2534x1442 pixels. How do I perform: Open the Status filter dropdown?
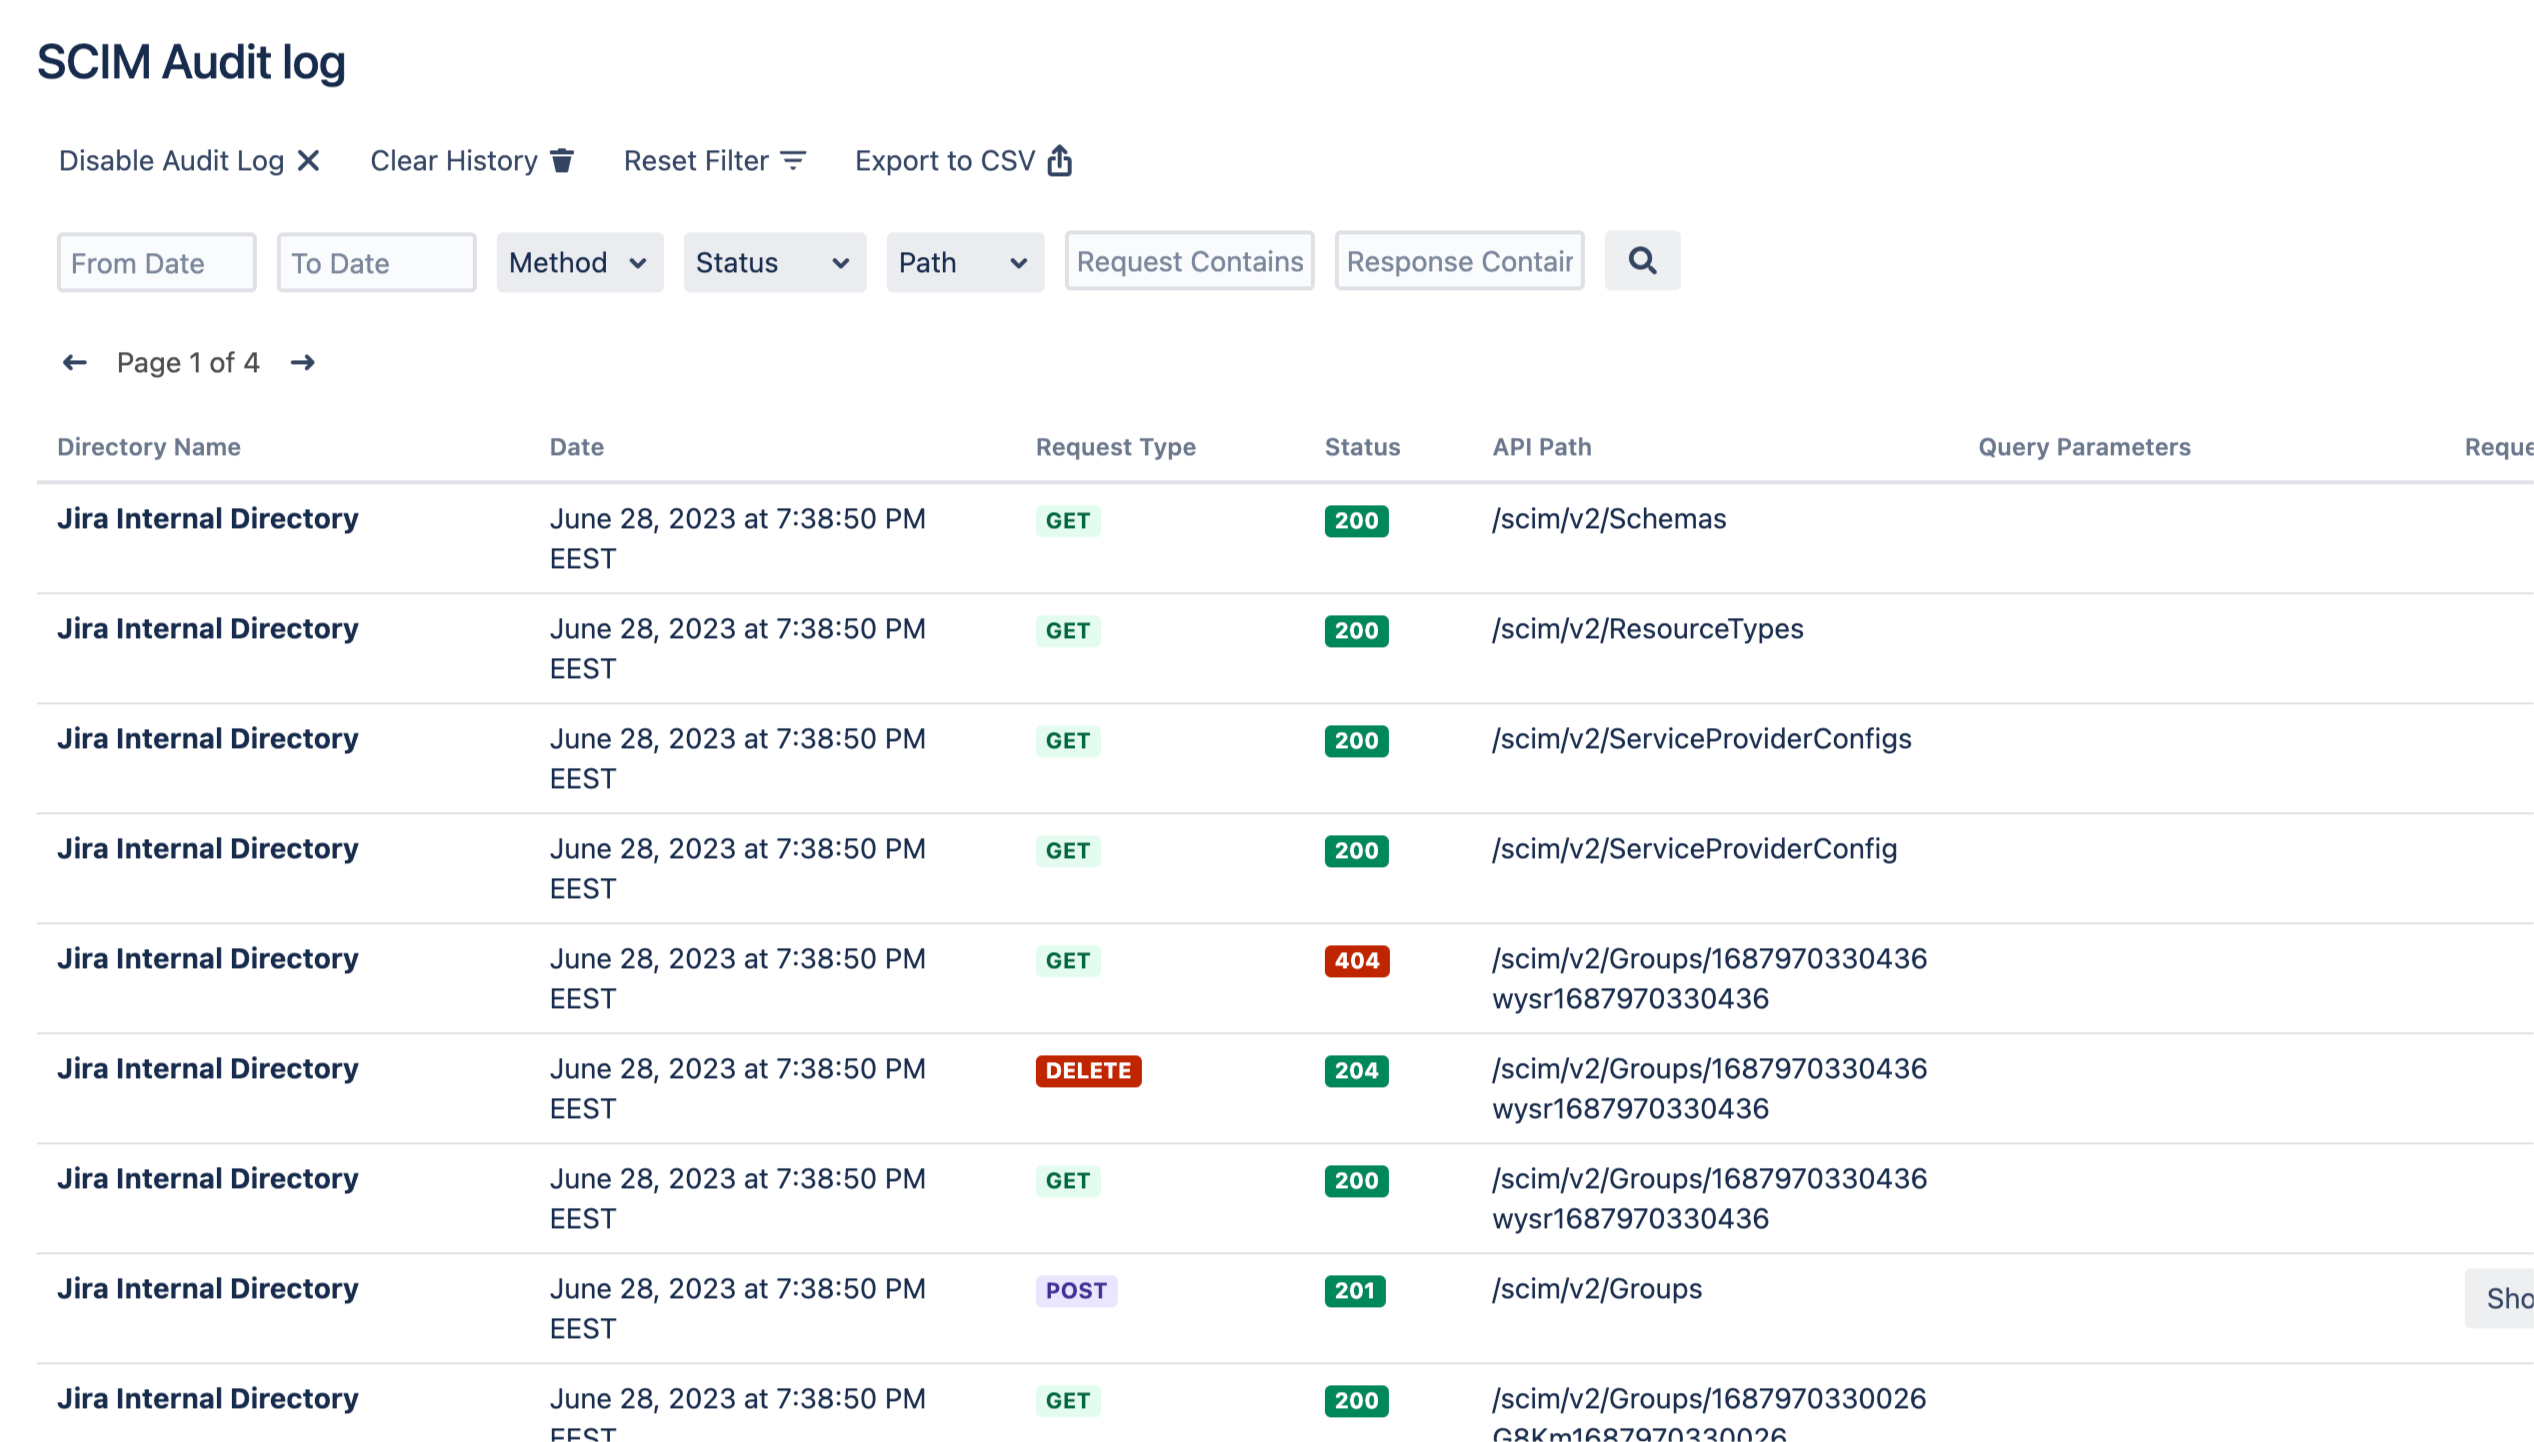(x=774, y=263)
